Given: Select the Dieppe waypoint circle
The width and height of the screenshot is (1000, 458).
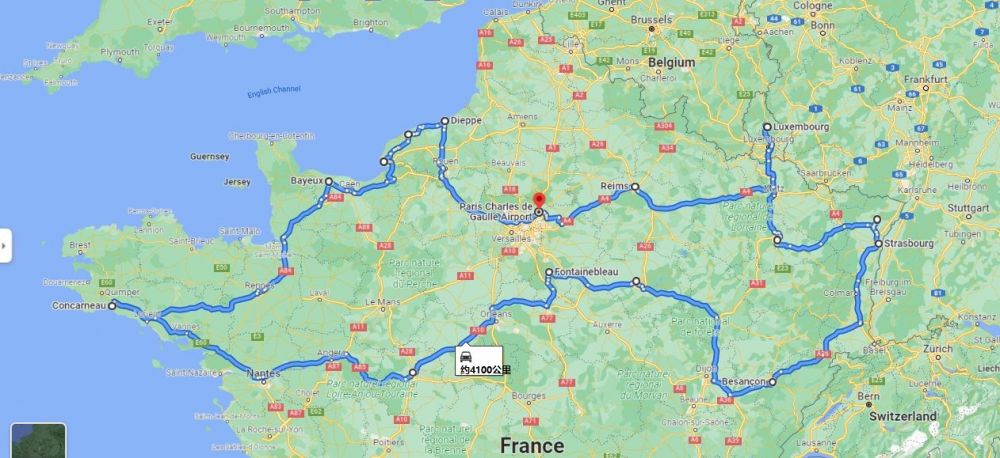Looking at the screenshot, I should coord(445,121).
